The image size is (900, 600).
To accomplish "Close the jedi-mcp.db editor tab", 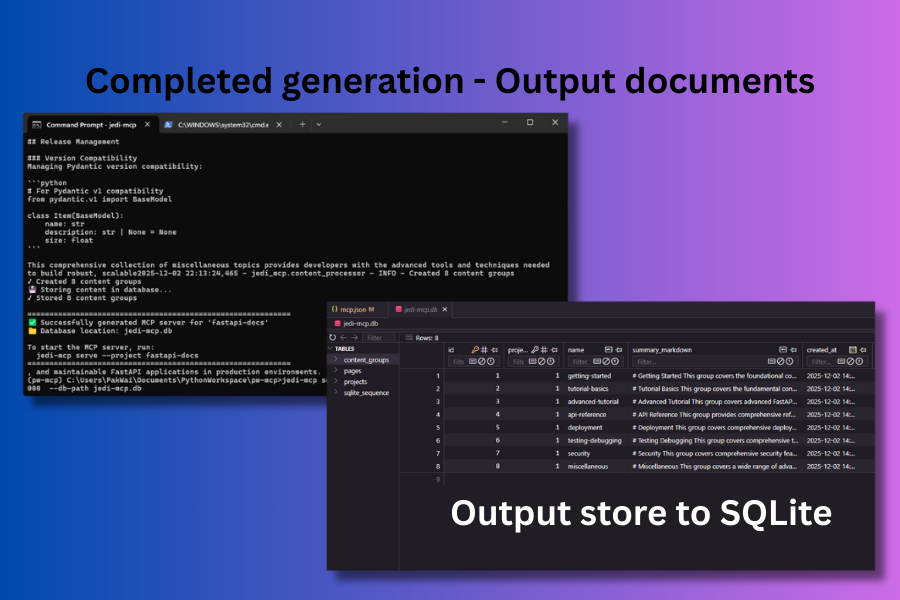I will point(445,309).
